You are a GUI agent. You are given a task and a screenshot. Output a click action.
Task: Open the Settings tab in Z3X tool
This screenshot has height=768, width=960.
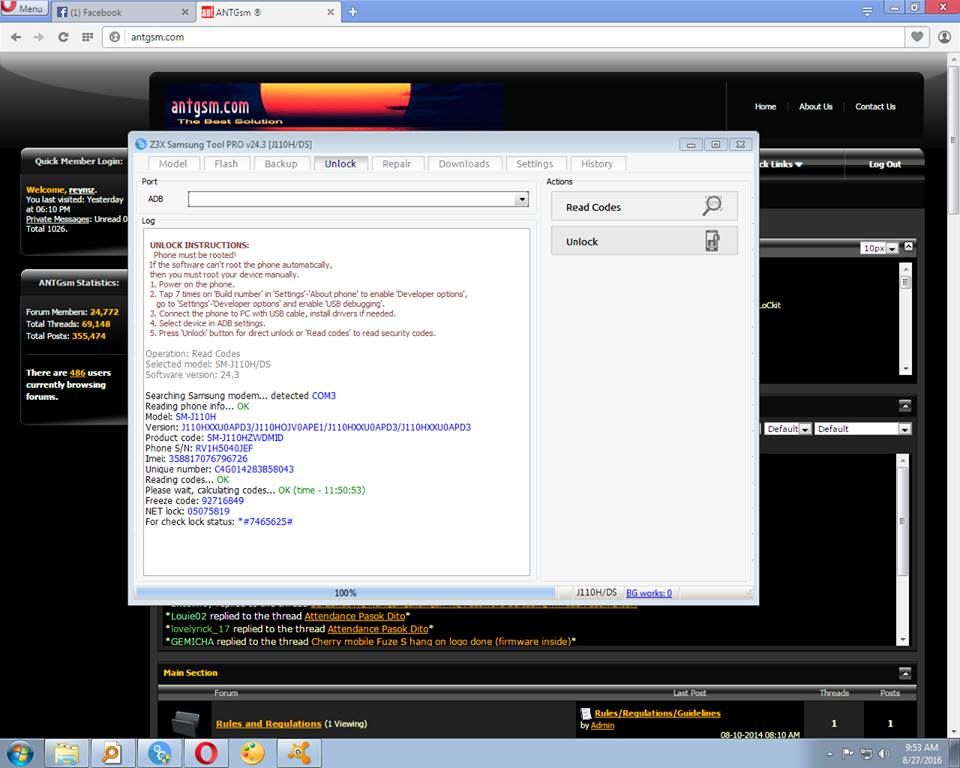535,164
